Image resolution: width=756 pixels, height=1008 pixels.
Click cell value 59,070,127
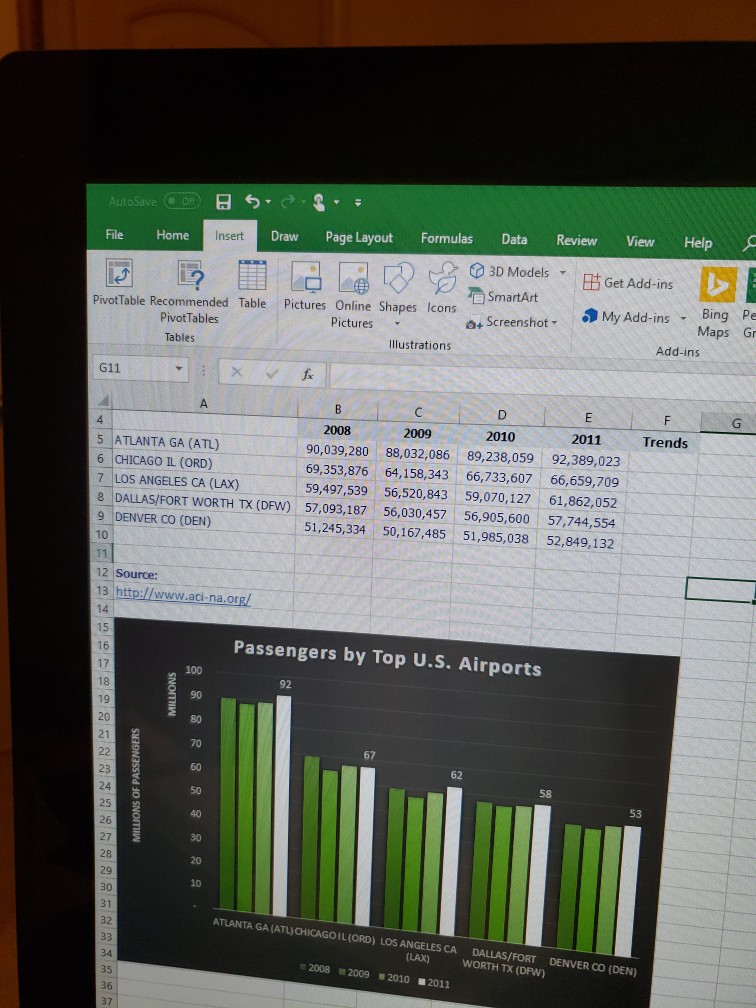[x=498, y=498]
